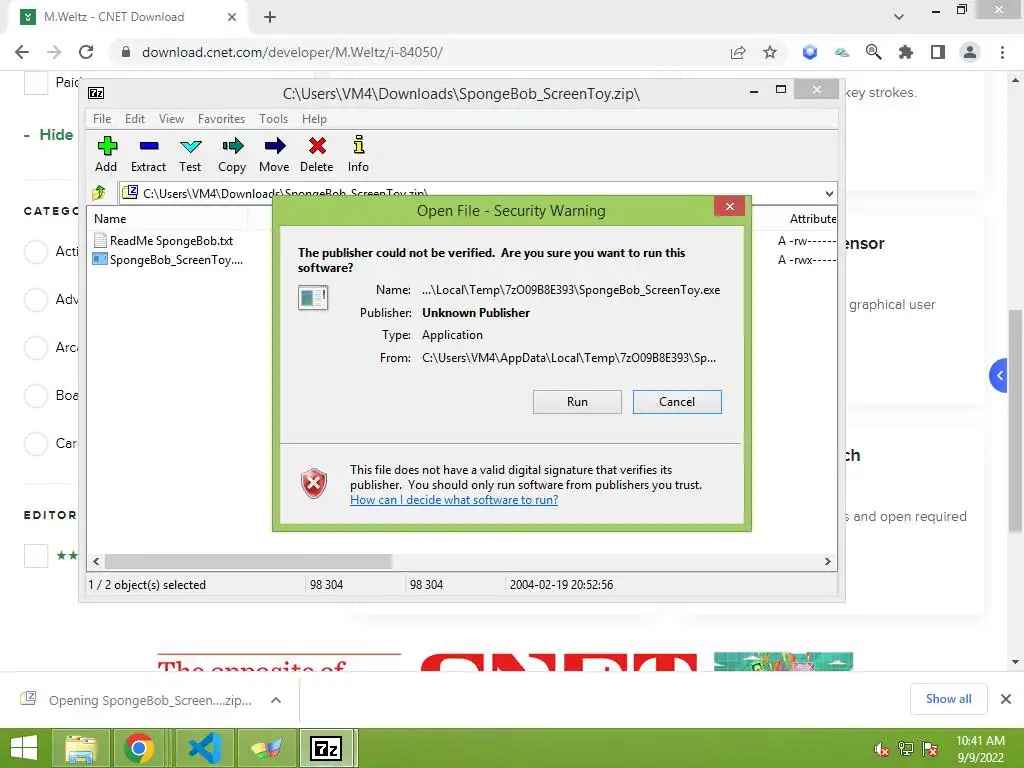The image size is (1024, 768).
Task: Reload the CNET page
Action: [86, 52]
